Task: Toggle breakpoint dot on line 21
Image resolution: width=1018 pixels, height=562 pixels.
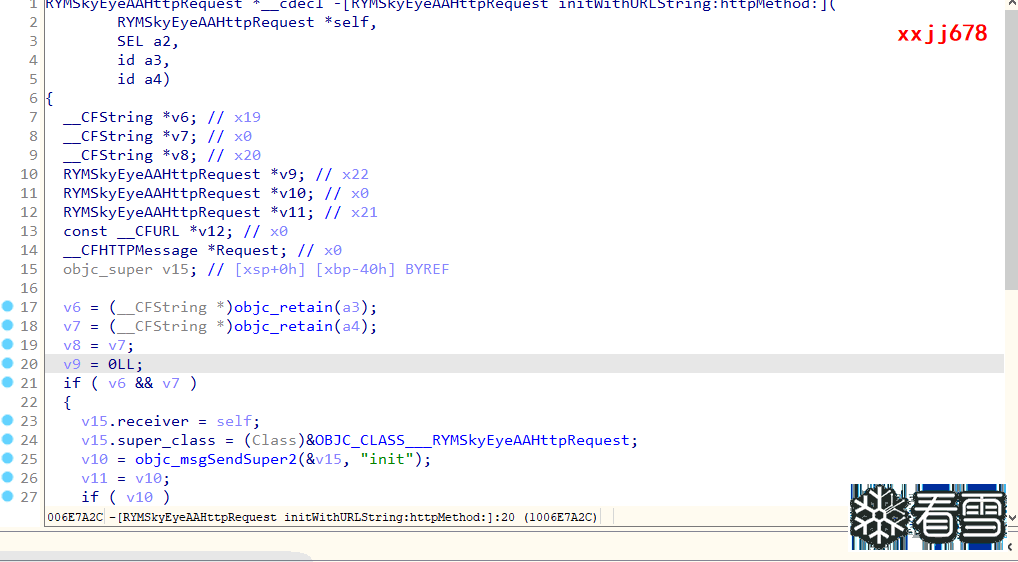Action: [7, 382]
